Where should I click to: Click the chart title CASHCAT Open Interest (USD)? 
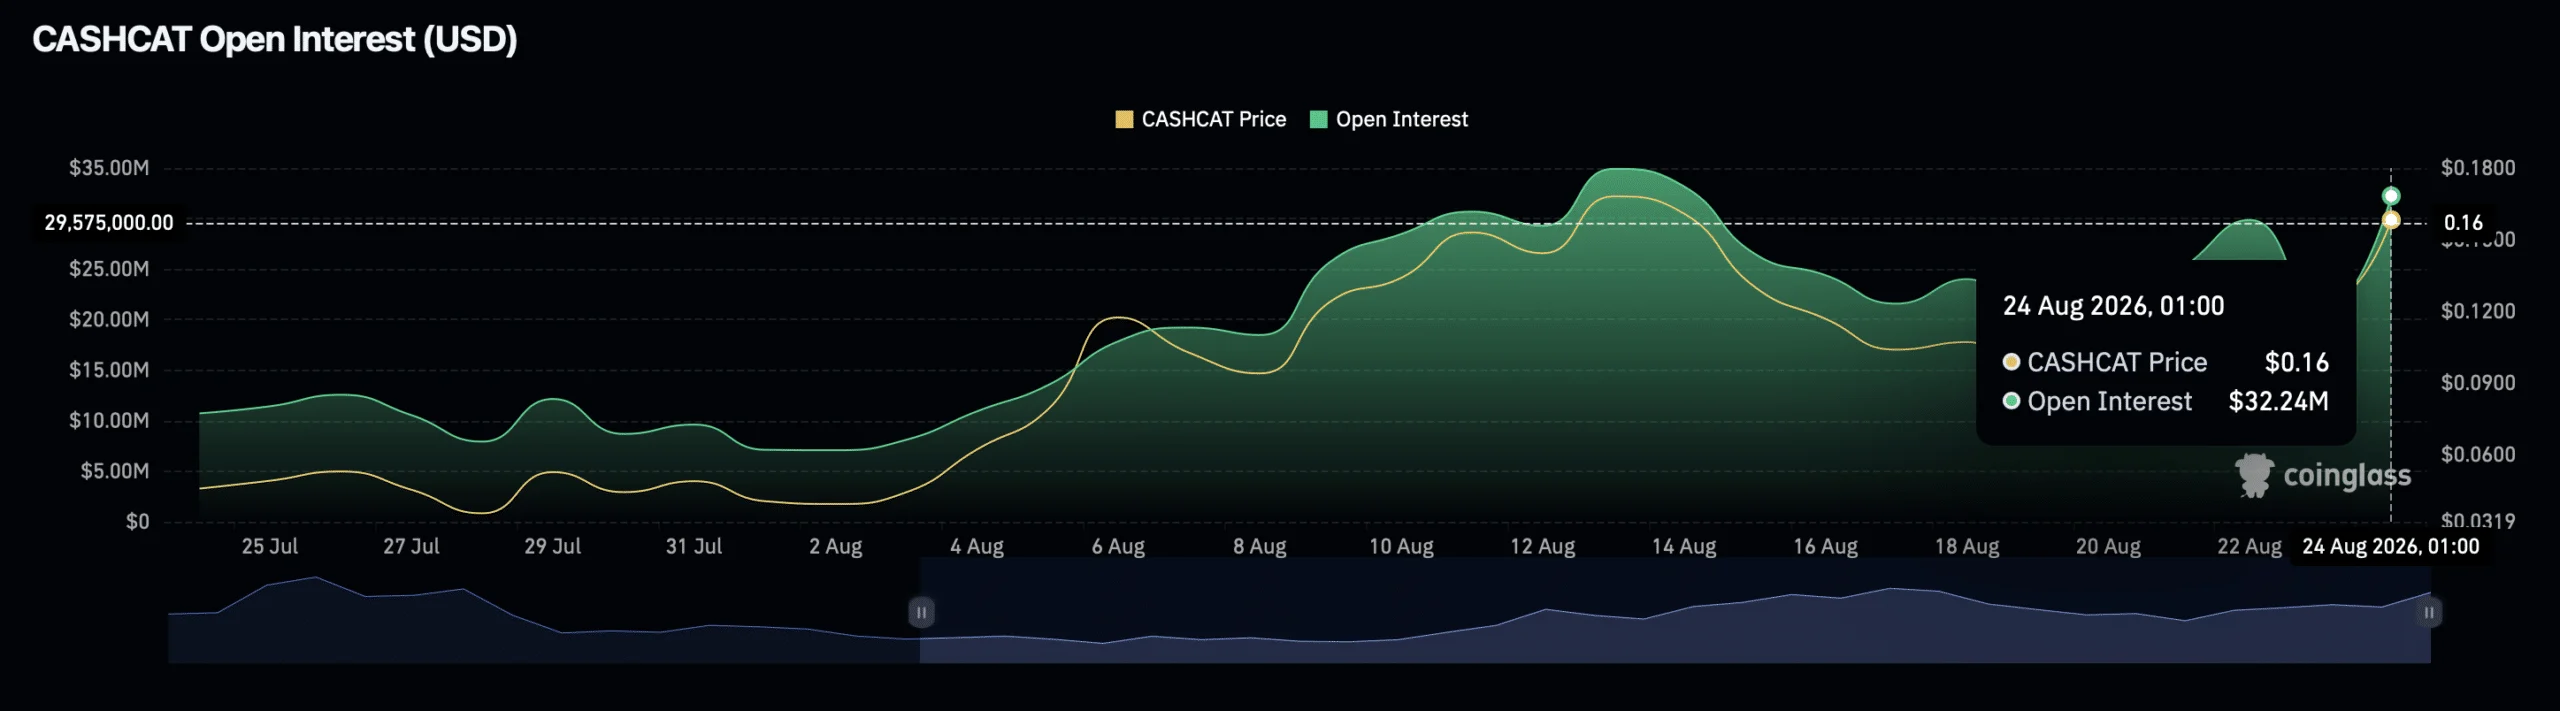click(275, 39)
